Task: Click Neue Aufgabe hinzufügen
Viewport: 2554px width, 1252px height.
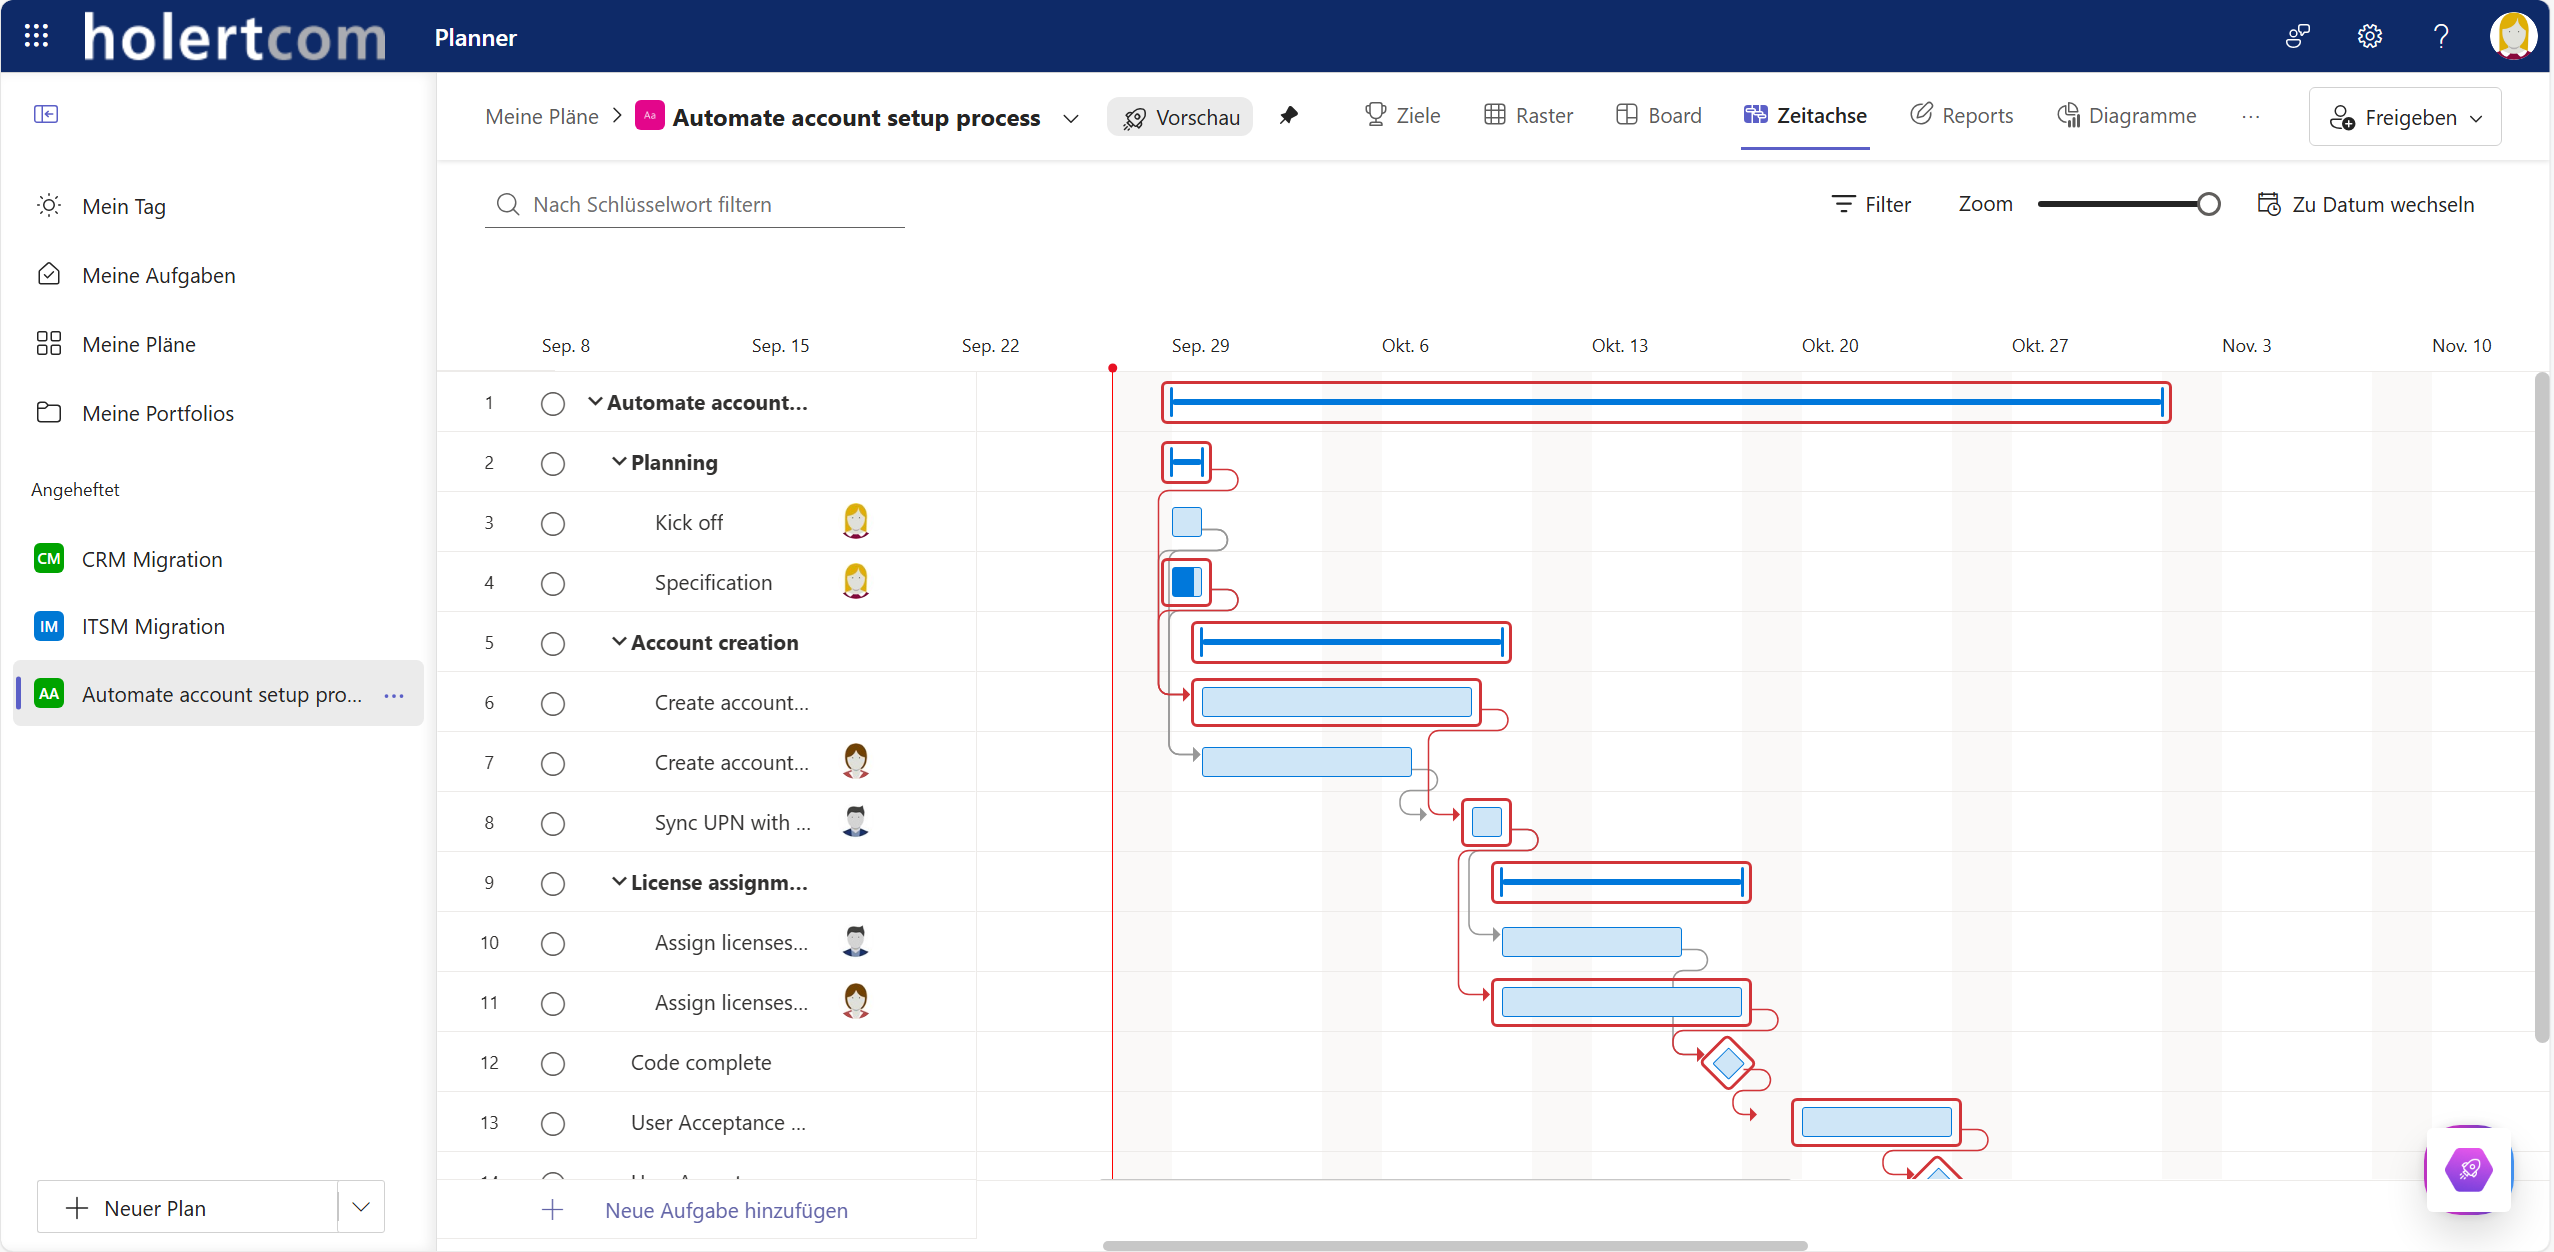Action: pos(726,1210)
